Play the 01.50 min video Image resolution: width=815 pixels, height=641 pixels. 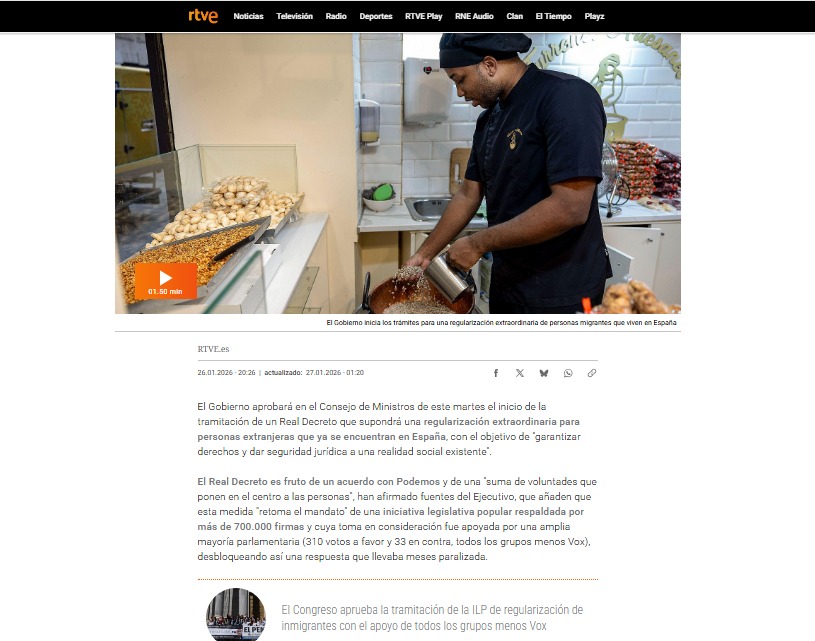click(x=165, y=281)
